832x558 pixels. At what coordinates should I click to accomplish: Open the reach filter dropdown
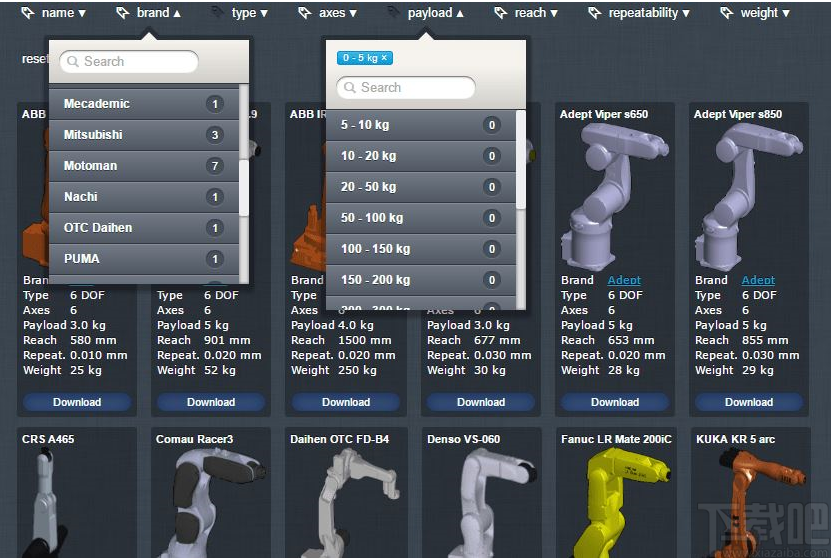coord(536,13)
